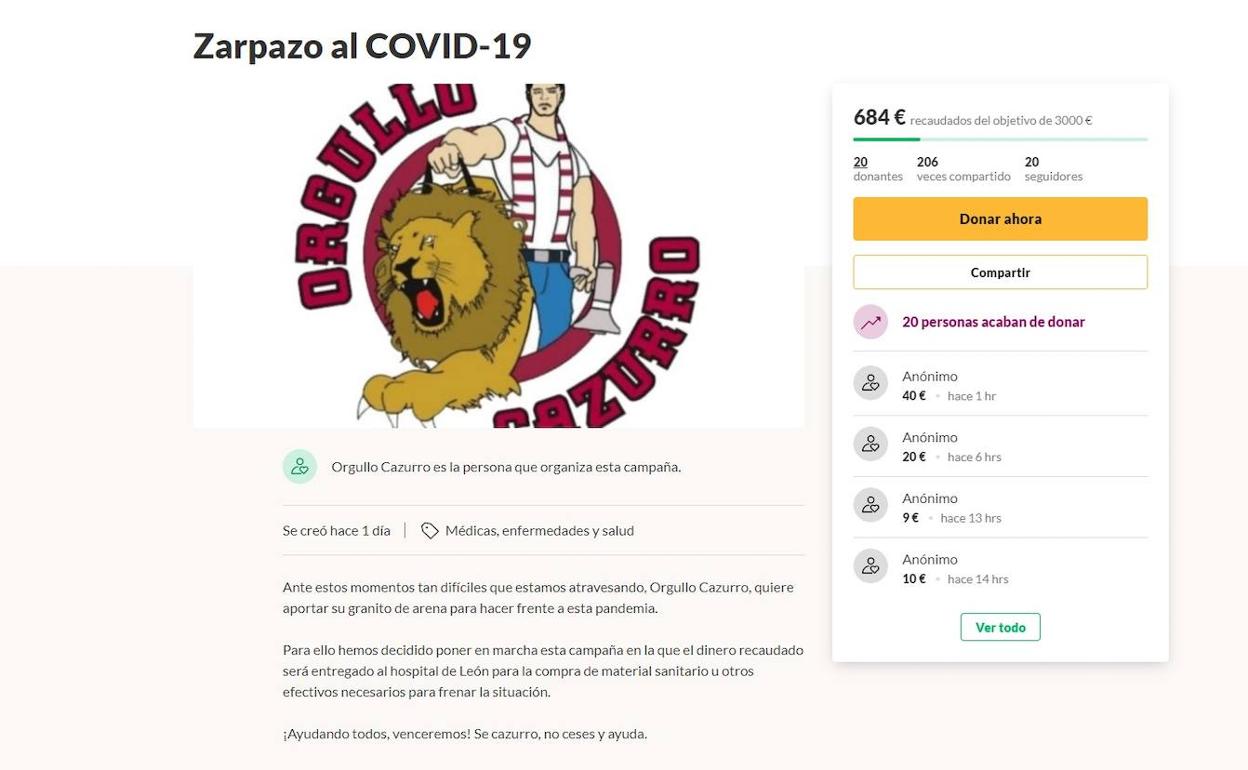Click the donor avatar for the 20 € donation
Viewport: 1248px width, 770px height.
point(870,444)
